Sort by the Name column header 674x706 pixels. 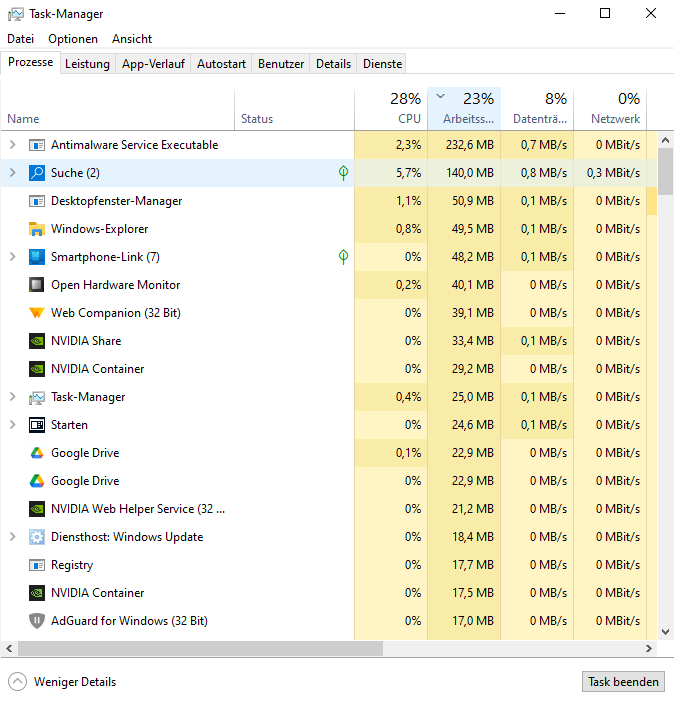click(118, 110)
